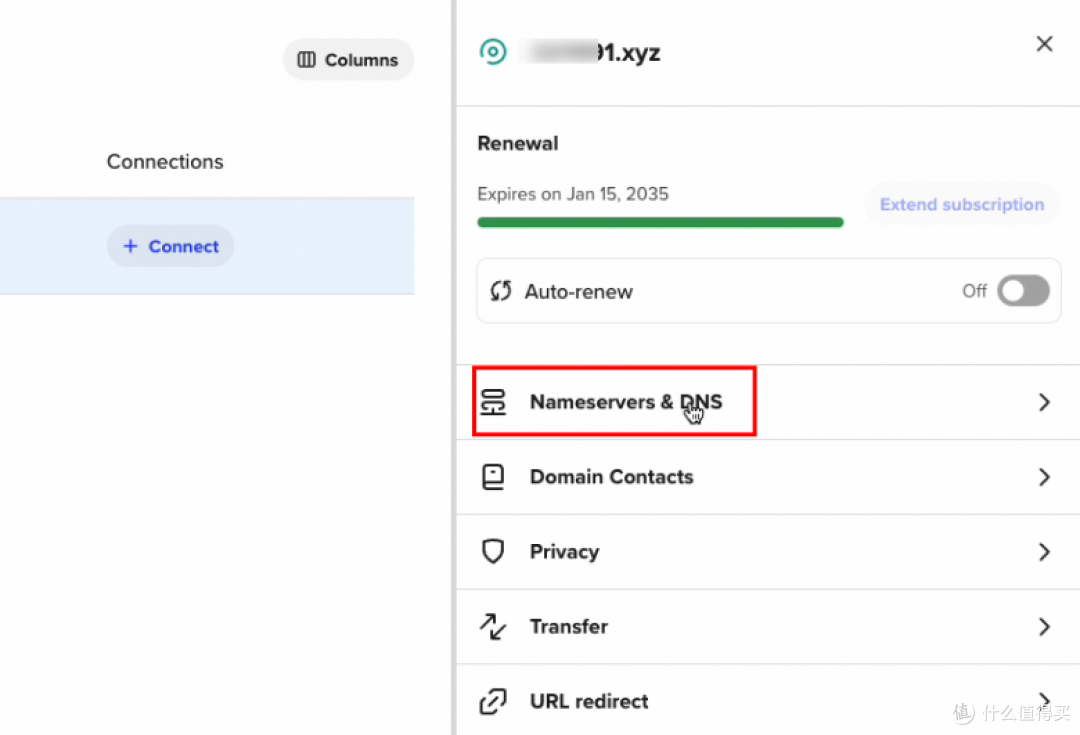Click the green renewal progress bar
Screen dimensions: 1080x735
point(660,222)
